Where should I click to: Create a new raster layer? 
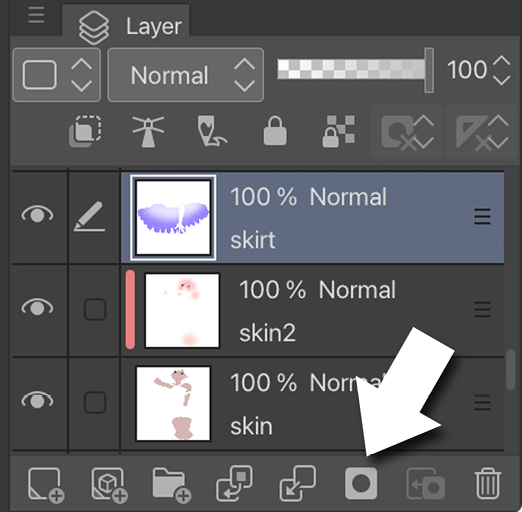[x=46, y=484]
